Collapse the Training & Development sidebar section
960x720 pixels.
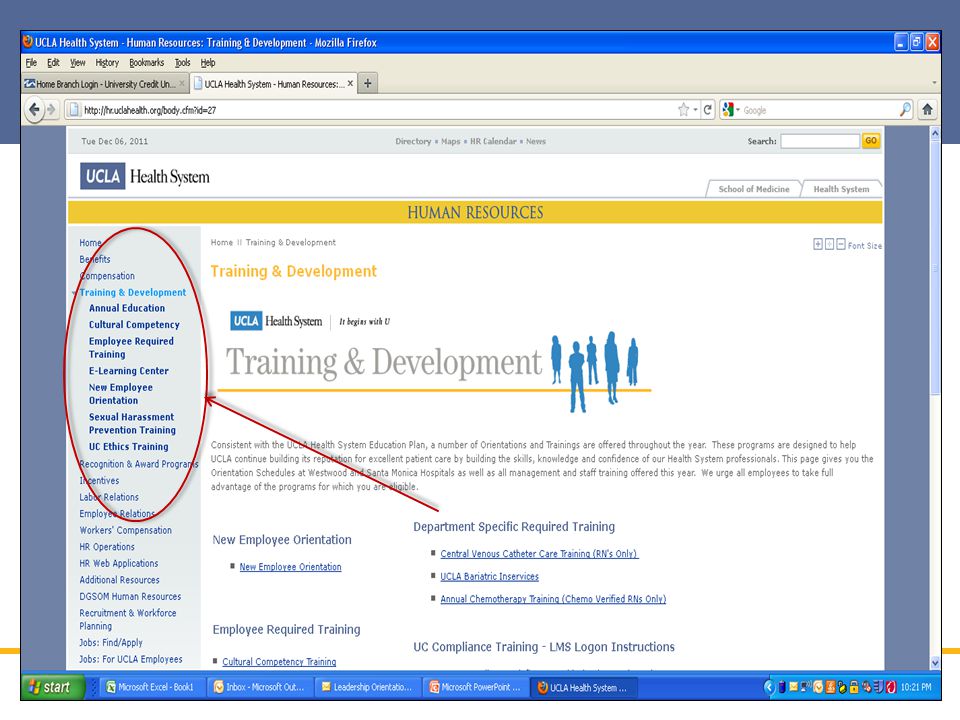coord(75,293)
